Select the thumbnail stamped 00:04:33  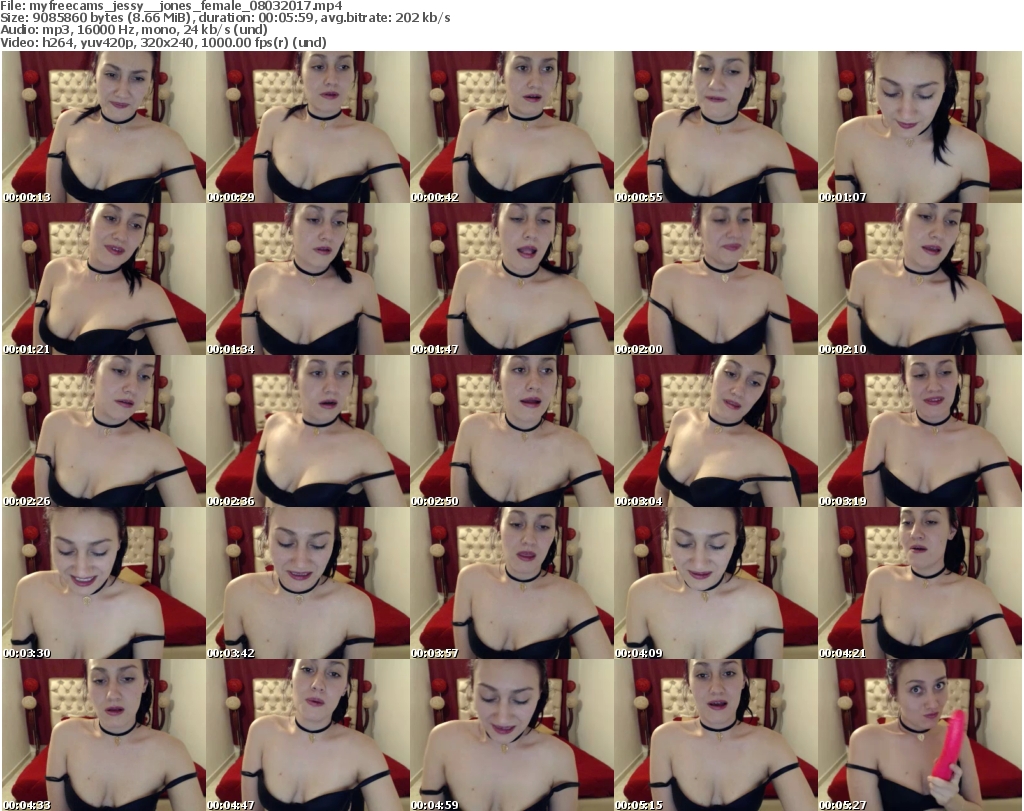pyautogui.click(x=104, y=736)
